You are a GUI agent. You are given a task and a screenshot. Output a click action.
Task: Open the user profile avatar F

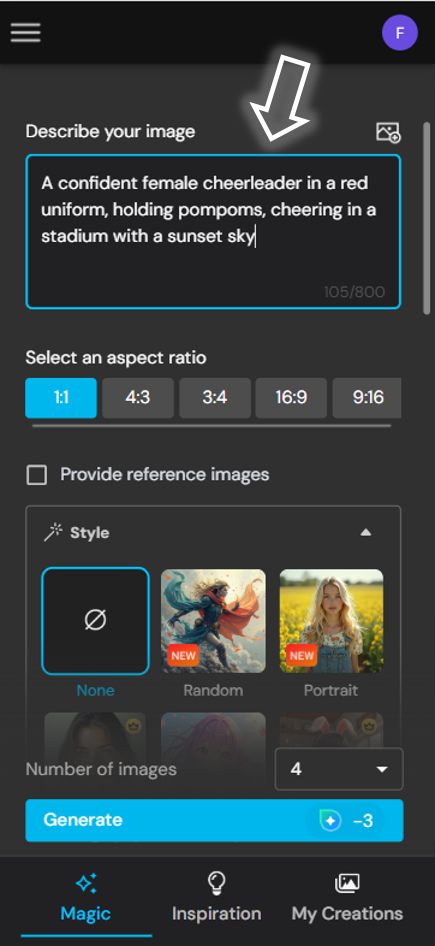399,33
